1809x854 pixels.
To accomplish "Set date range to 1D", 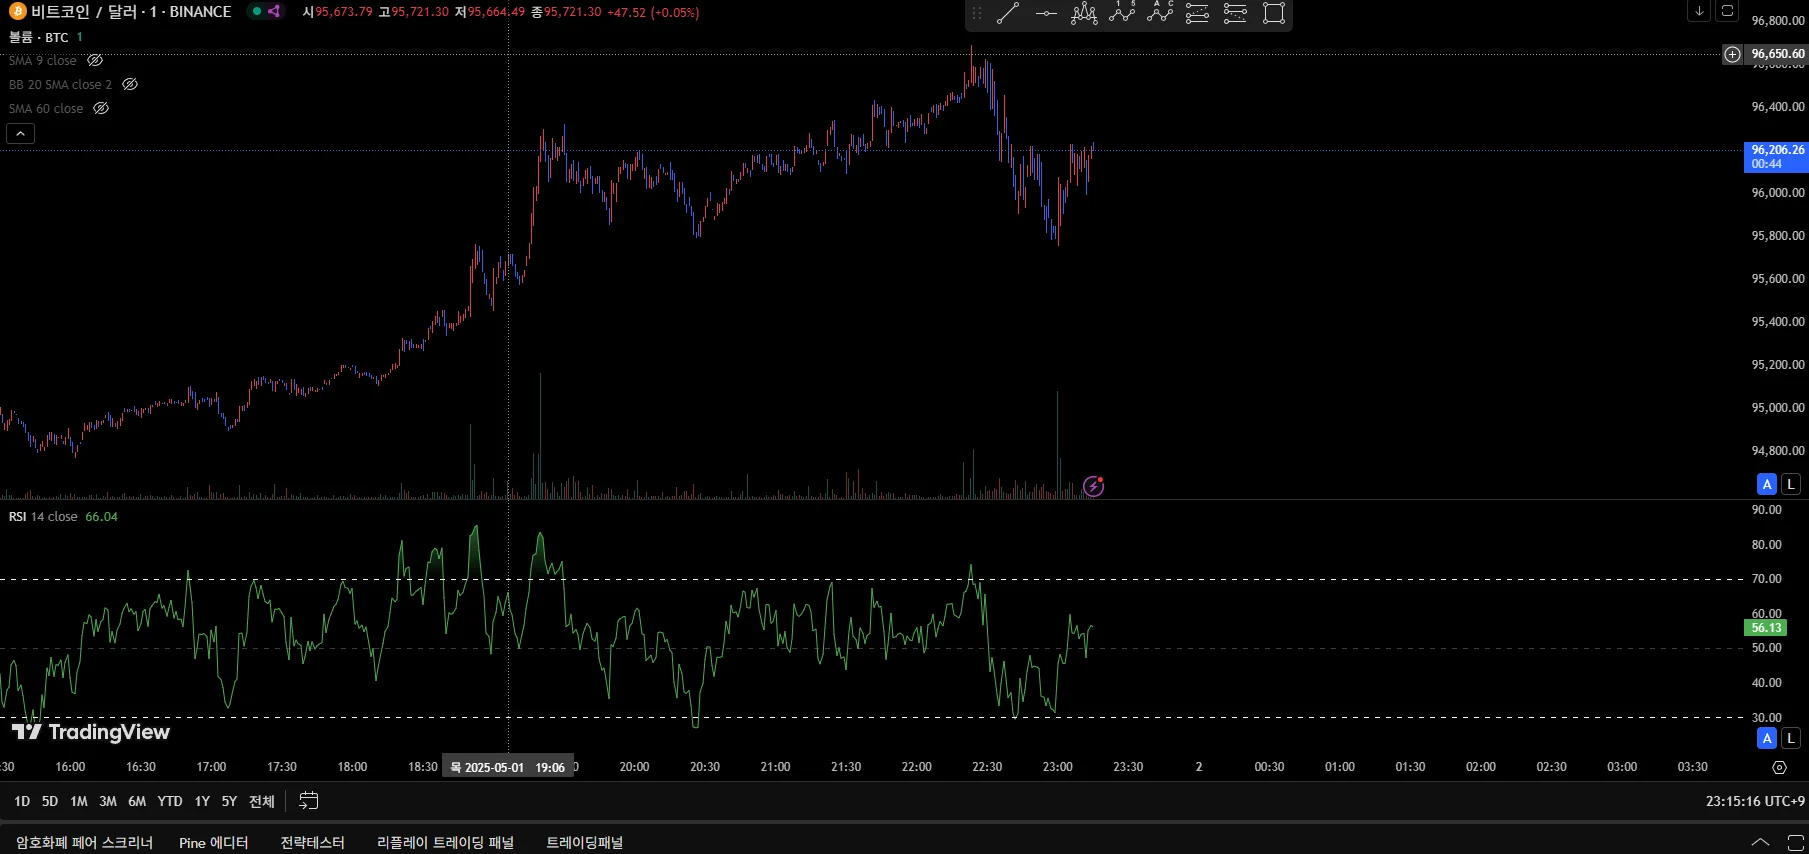I will 22,801.
